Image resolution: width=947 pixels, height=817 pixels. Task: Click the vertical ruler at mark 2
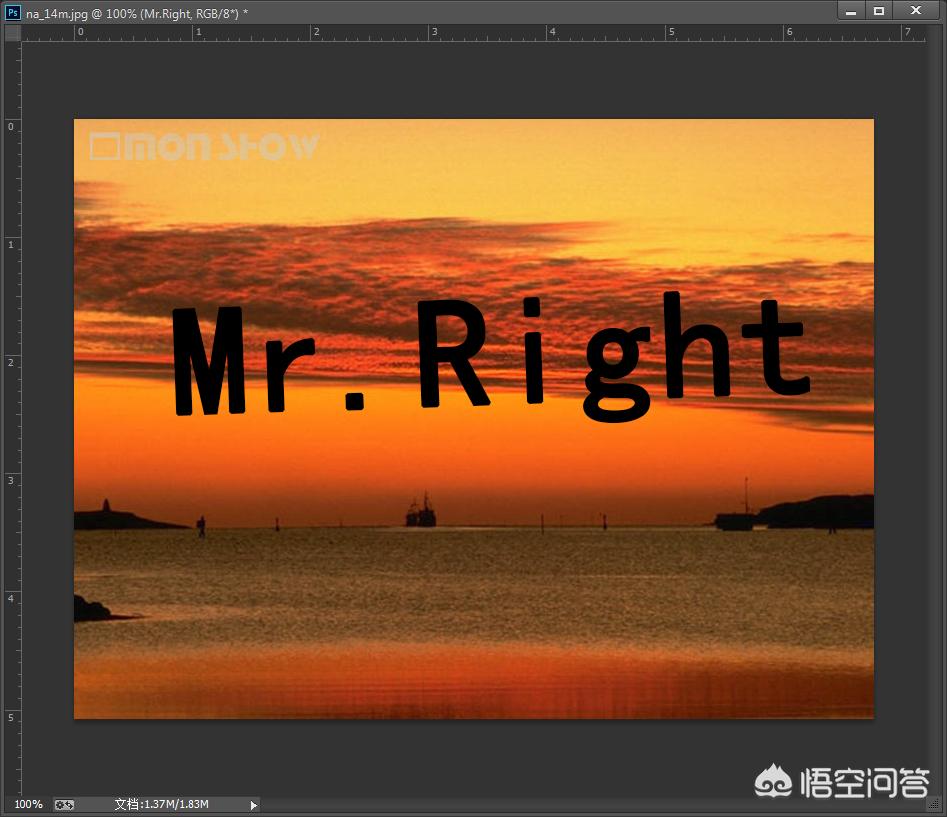(11, 363)
